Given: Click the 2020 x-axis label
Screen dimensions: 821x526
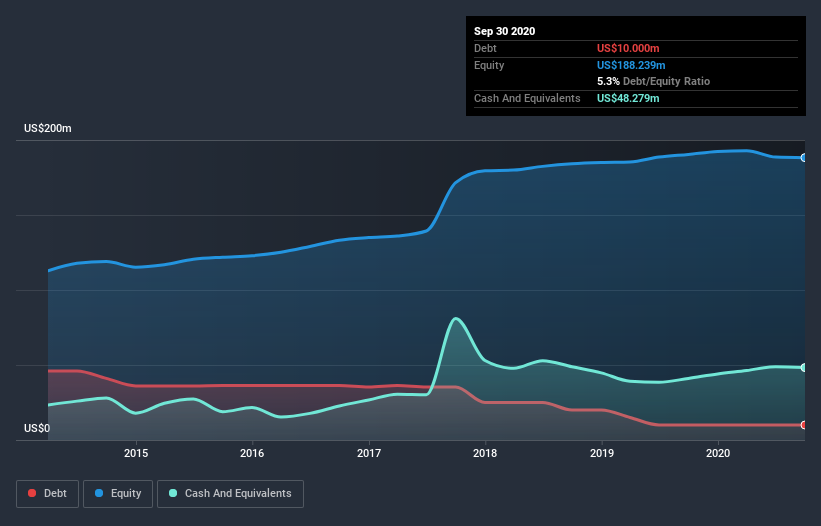Looking at the screenshot, I should tap(718, 453).
